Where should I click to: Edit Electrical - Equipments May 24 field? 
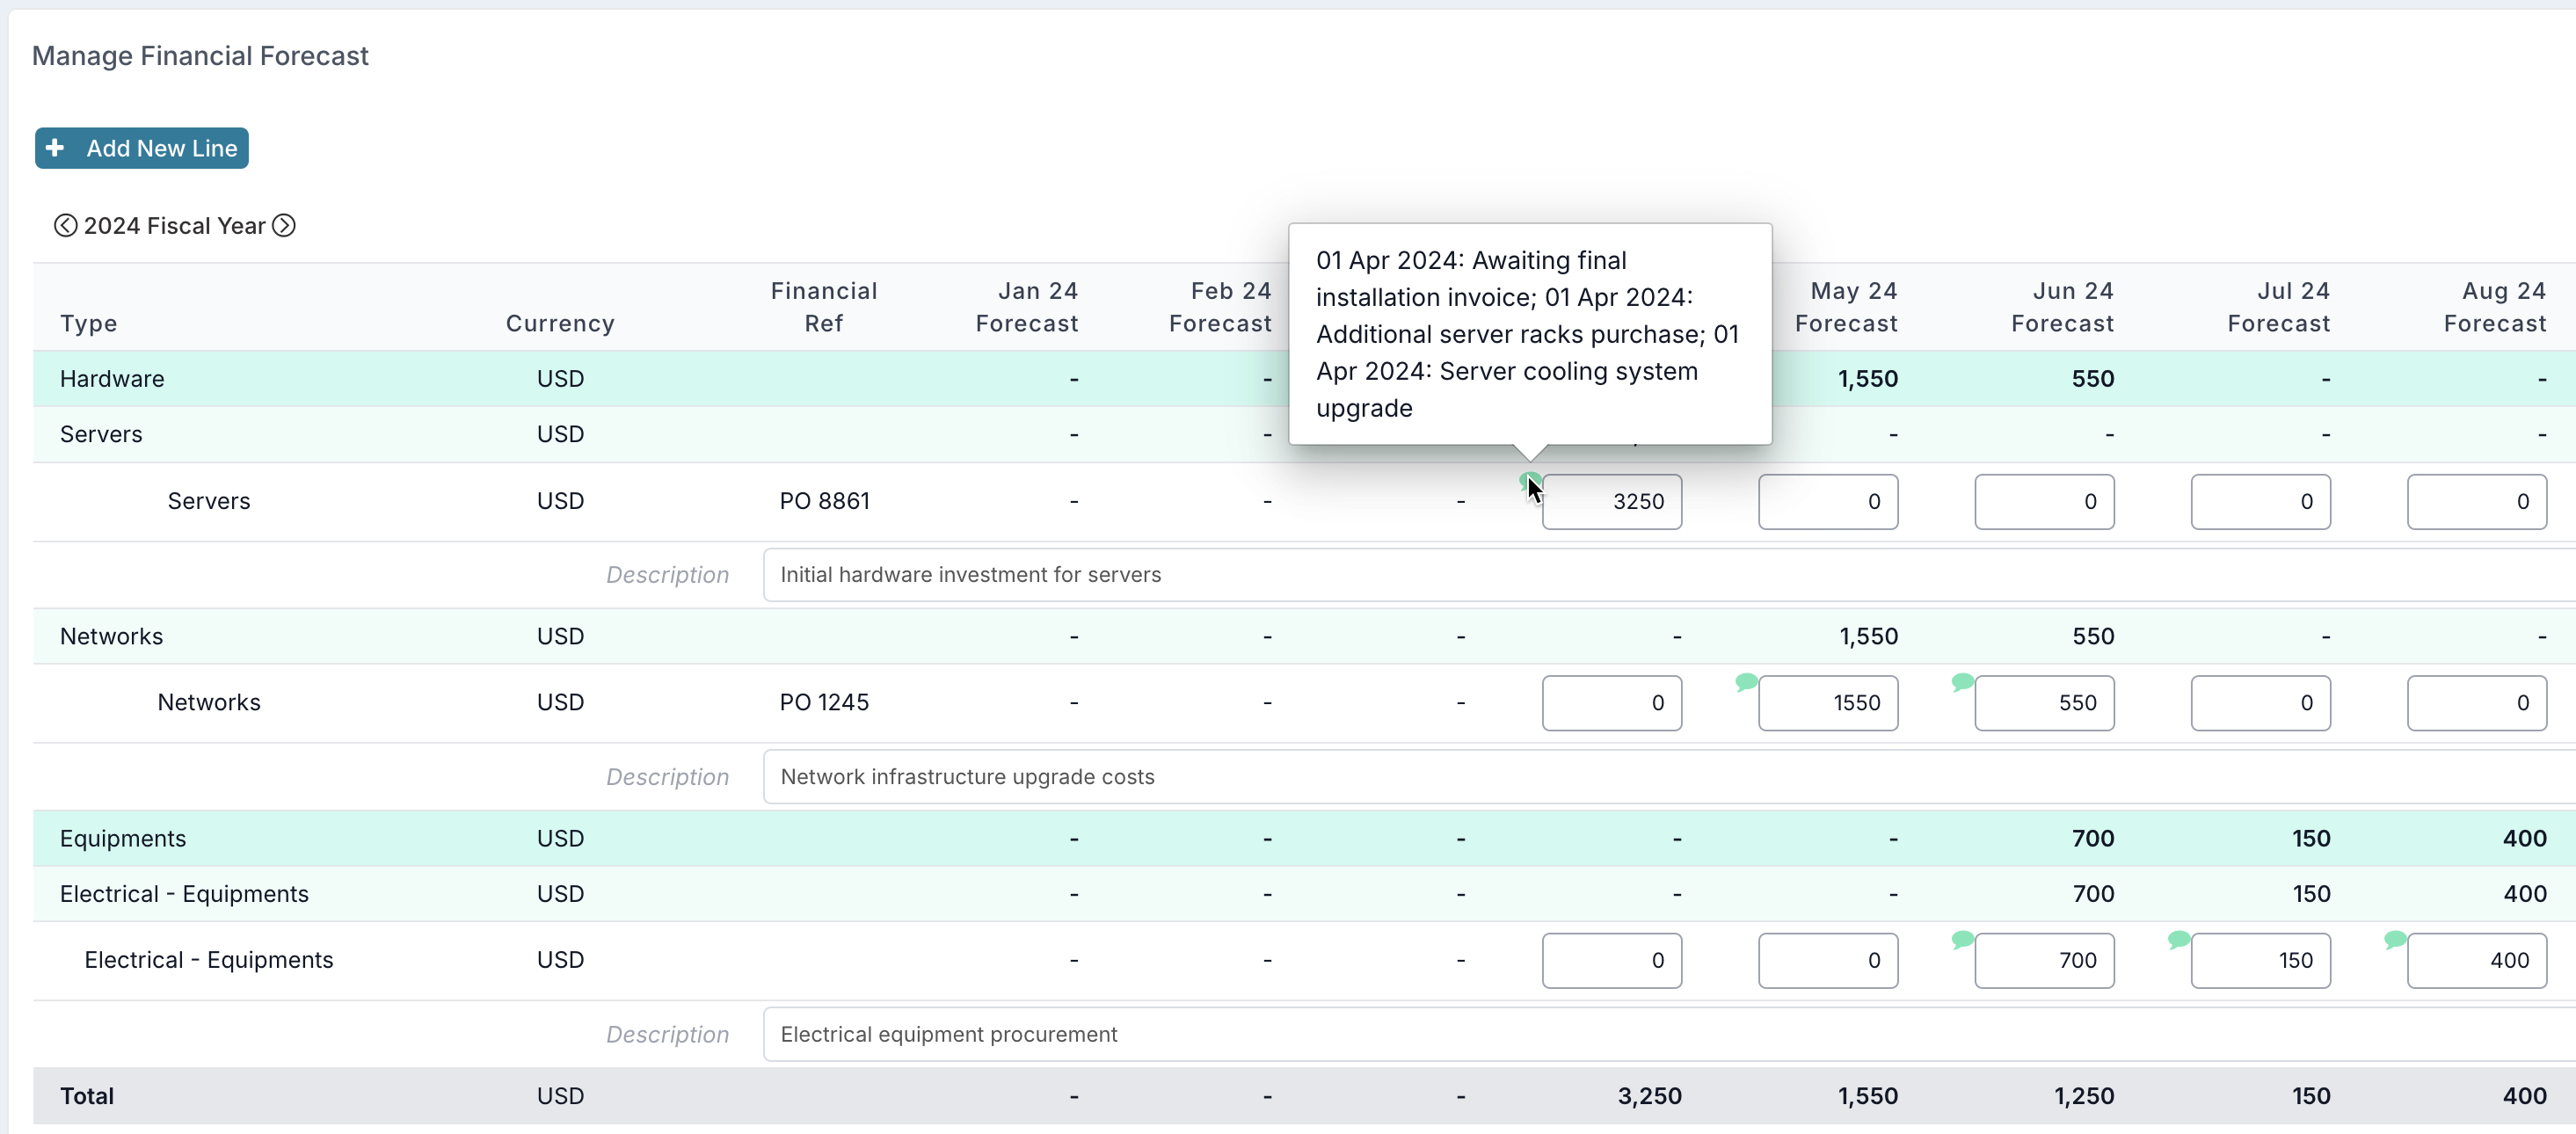click(x=1827, y=960)
